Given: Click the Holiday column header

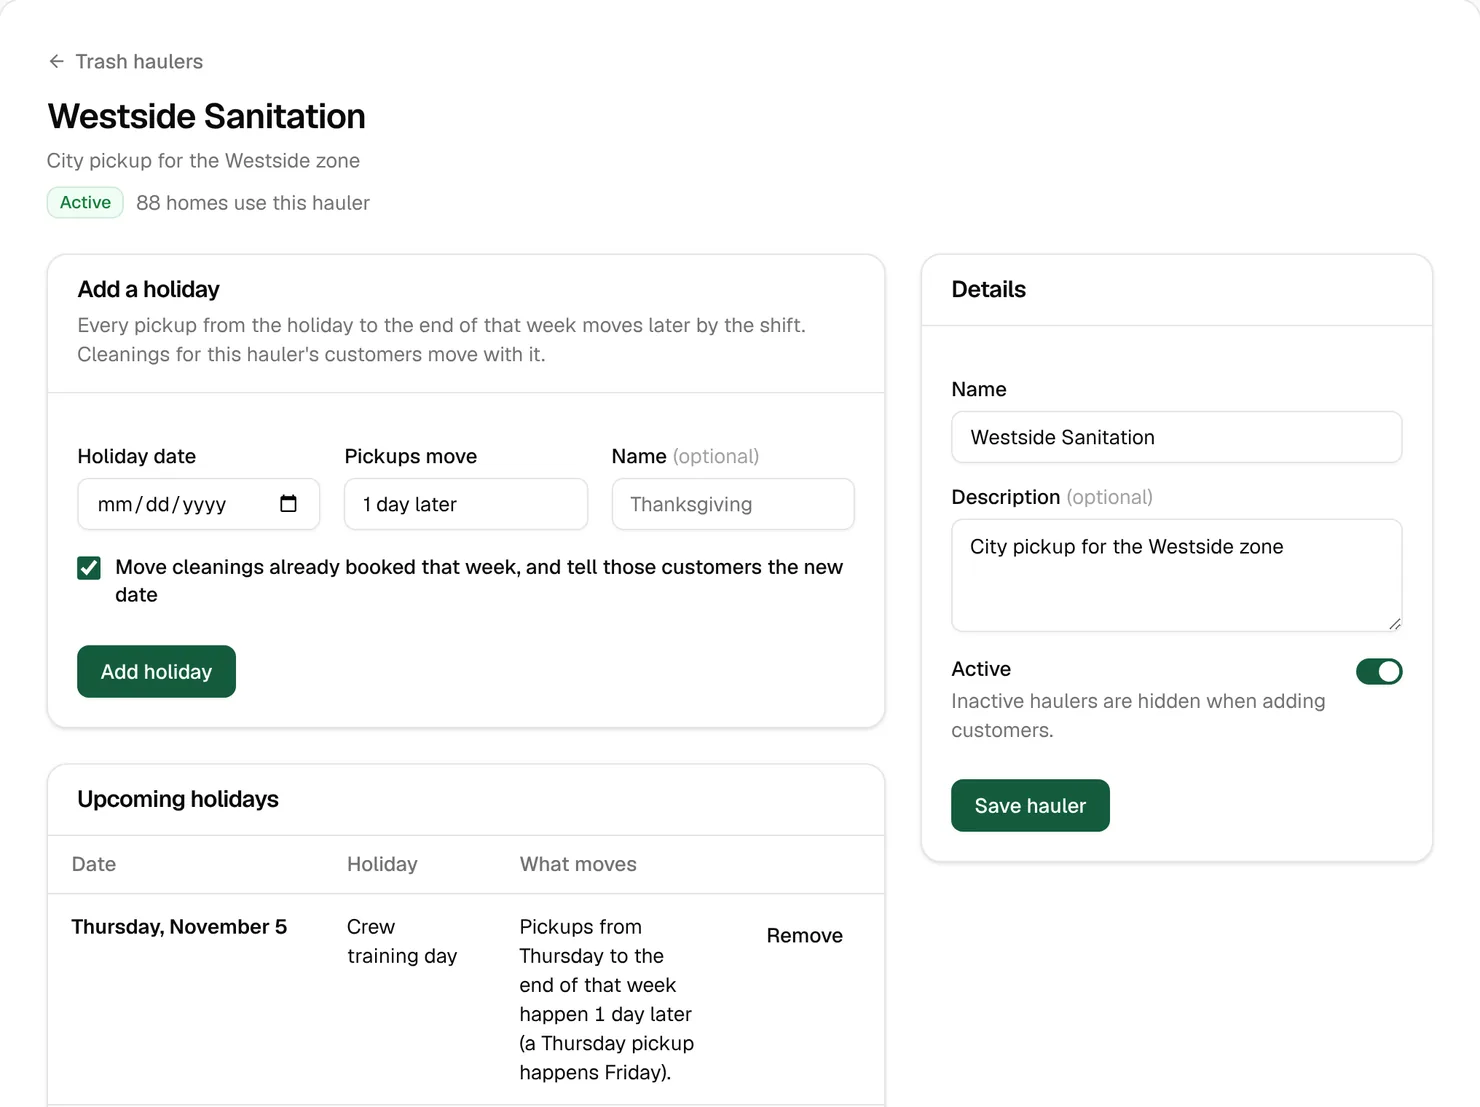Looking at the screenshot, I should pyautogui.click(x=382, y=864).
